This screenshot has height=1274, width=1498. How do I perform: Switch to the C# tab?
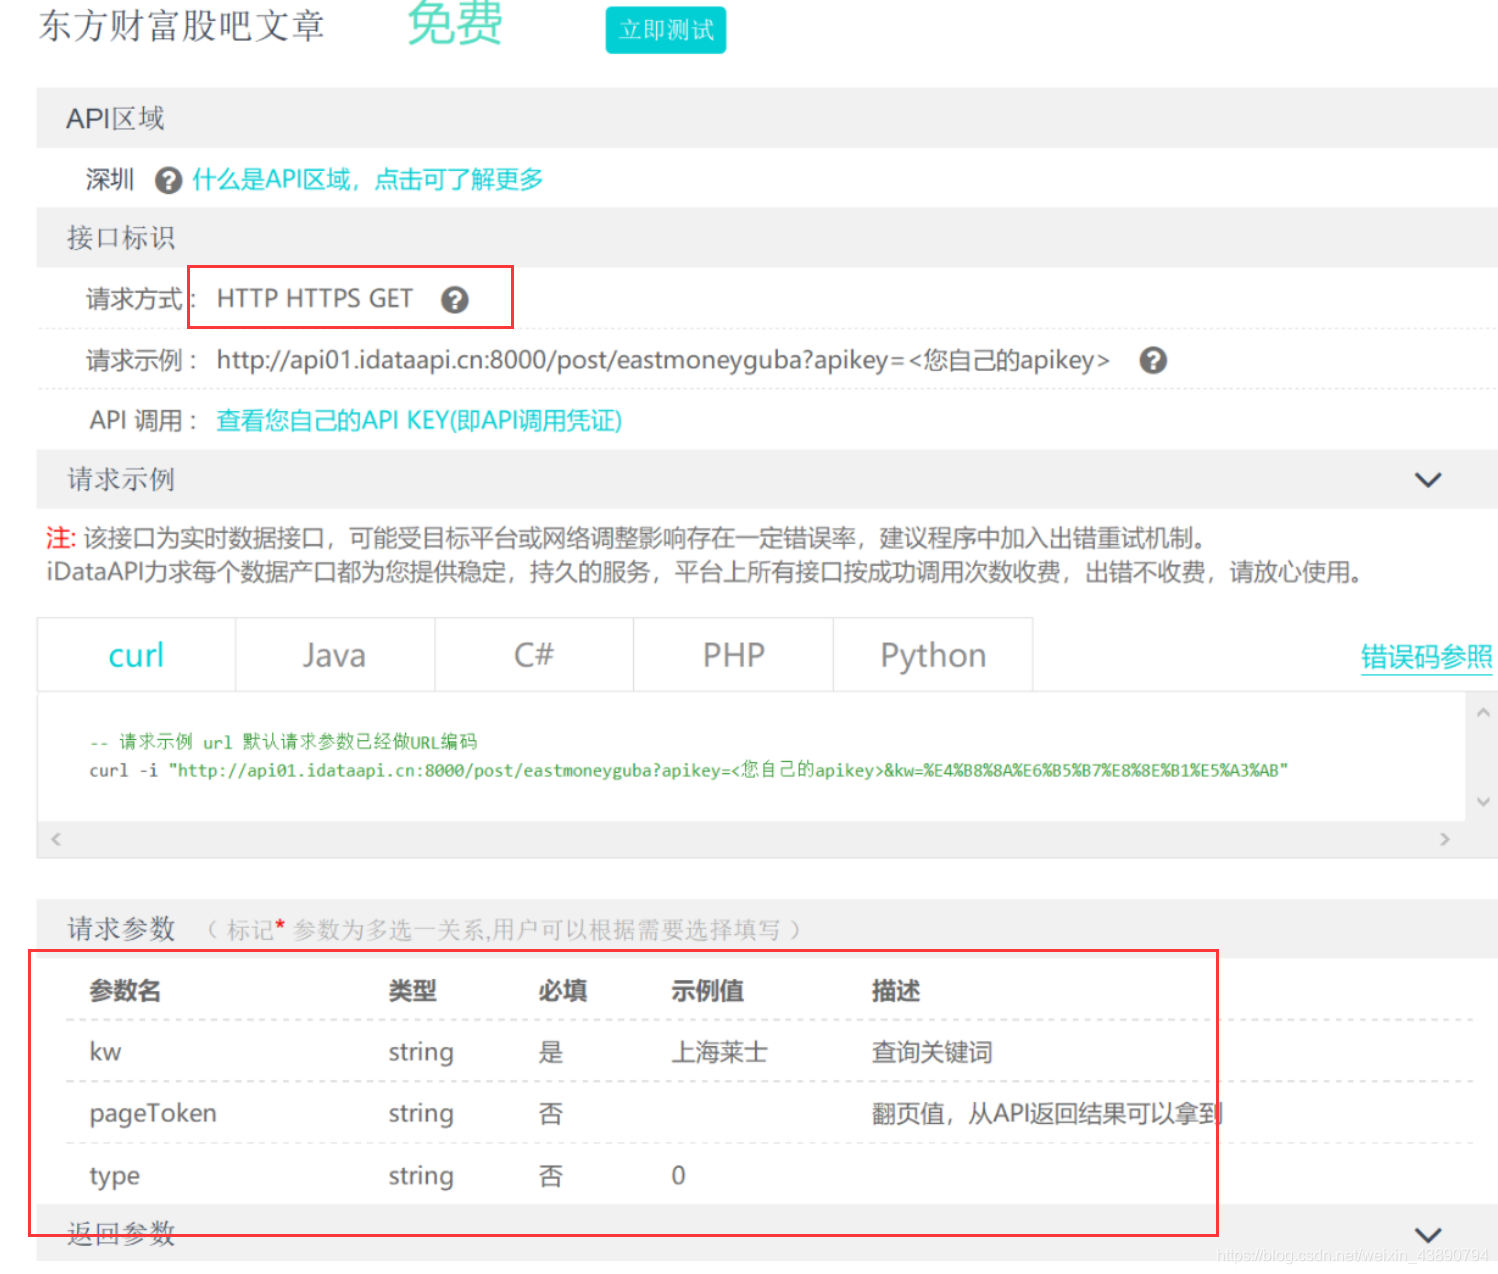(534, 655)
